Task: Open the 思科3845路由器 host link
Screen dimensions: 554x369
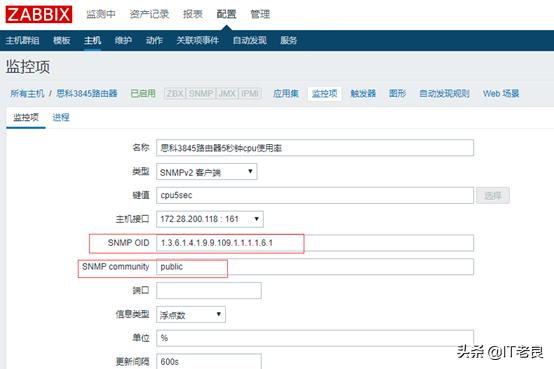Action: pos(87,94)
